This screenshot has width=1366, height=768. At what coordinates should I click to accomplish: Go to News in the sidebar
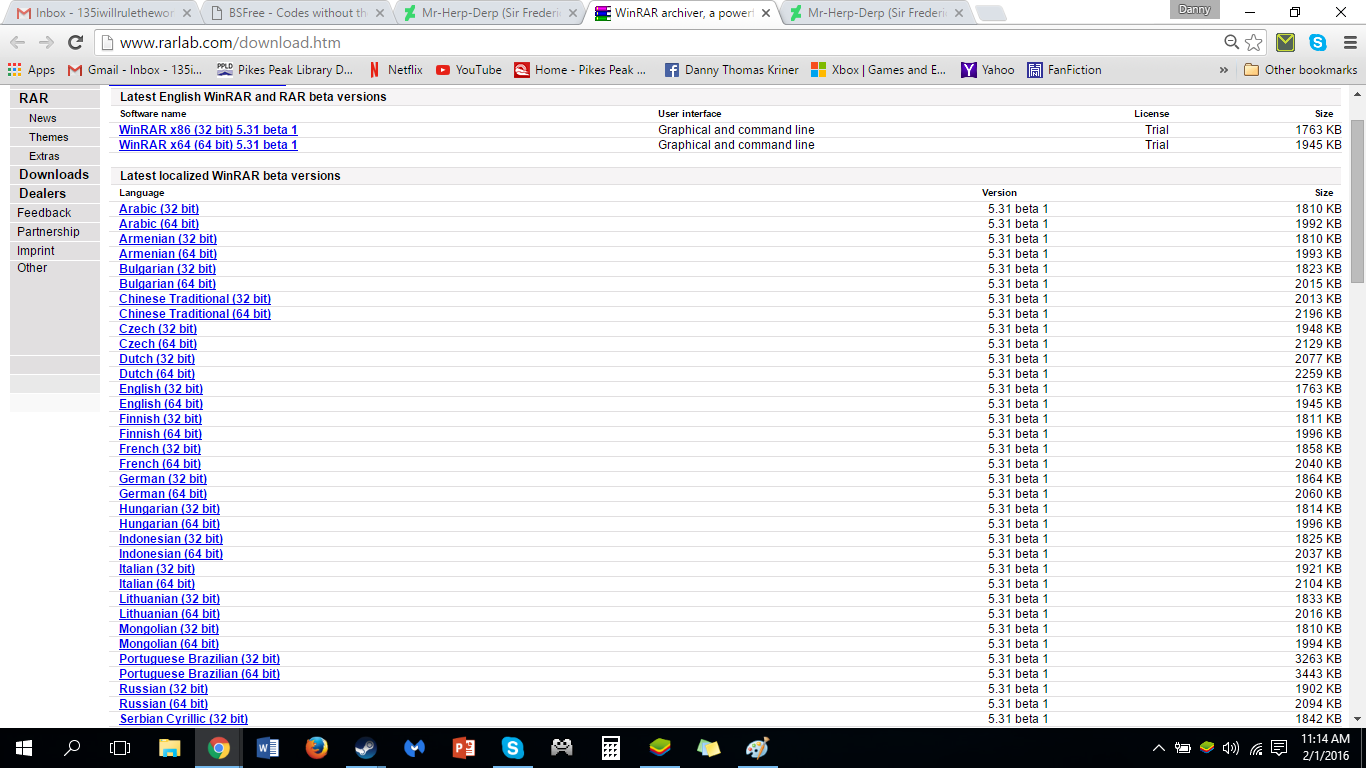(43, 118)
